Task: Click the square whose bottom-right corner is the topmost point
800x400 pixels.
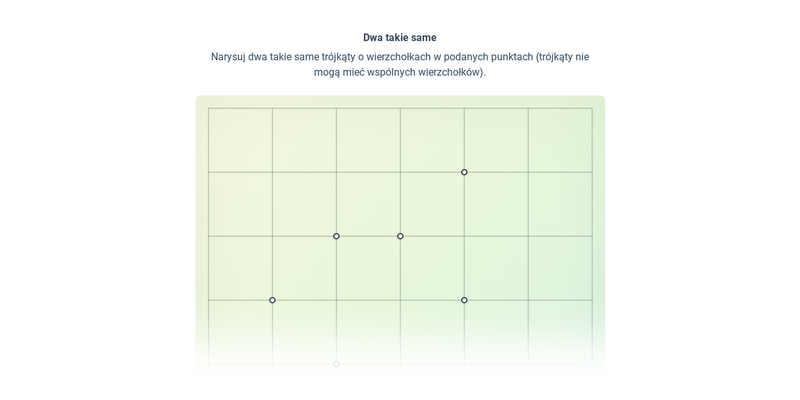Action: coord(432,140)
